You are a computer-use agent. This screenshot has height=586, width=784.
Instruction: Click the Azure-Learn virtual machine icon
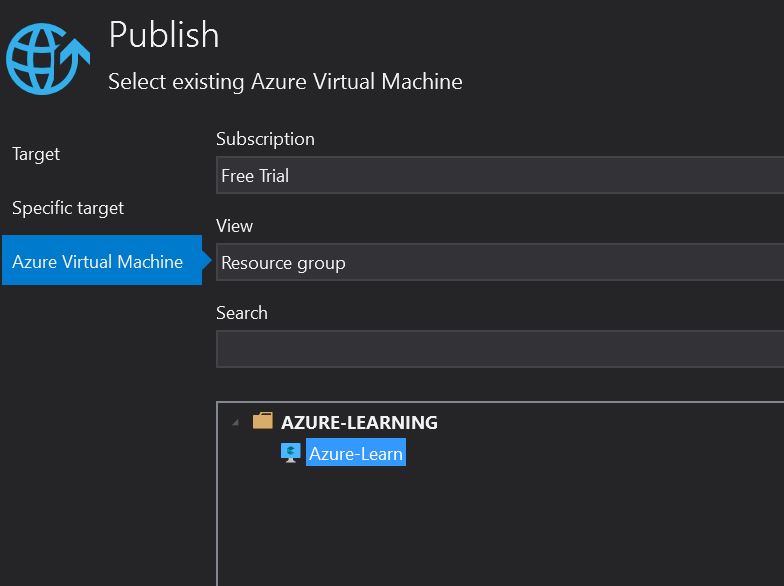[291, 453]
